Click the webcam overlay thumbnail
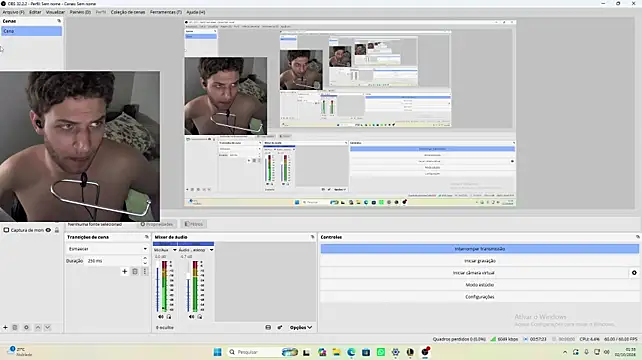Image resolution: width=642 pixels, height=360 pixels. [x=80, y=146]
